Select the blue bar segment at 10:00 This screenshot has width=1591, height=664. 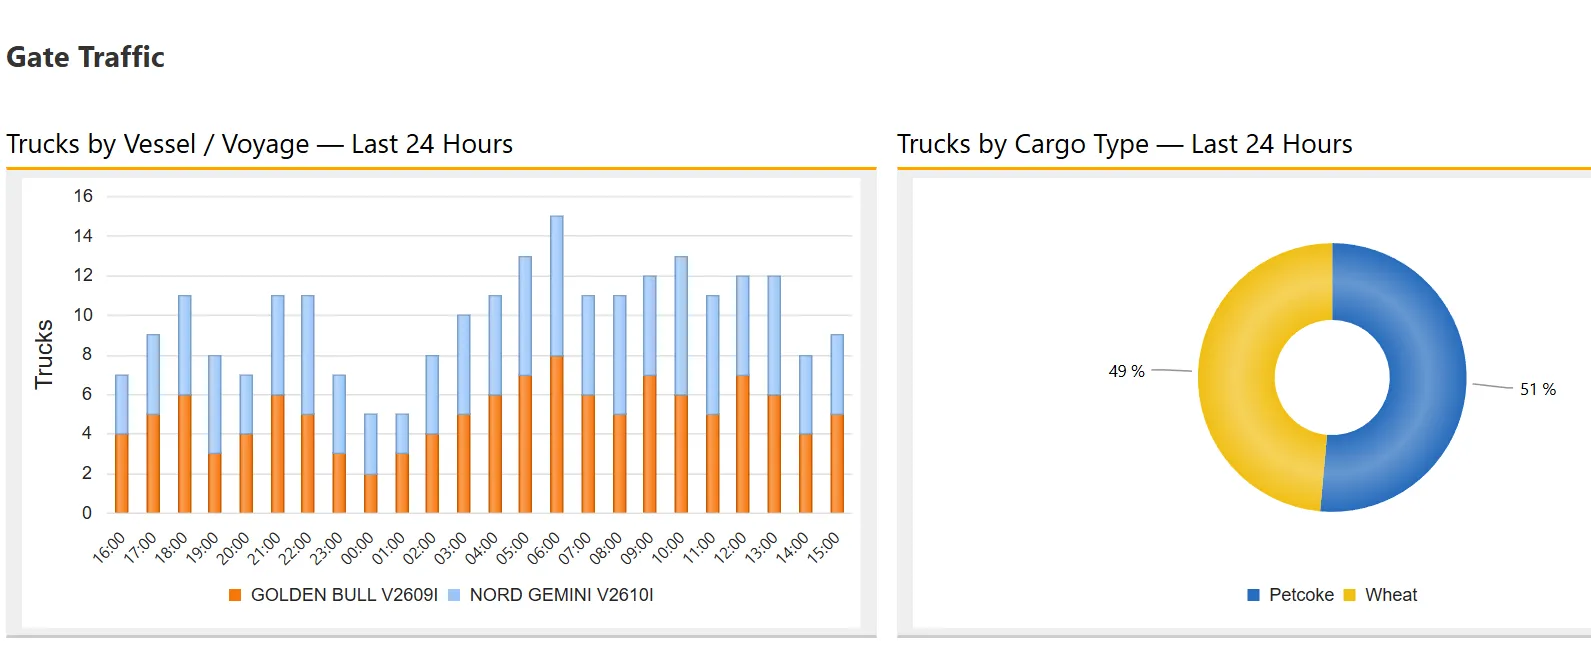tap(681, 326)
